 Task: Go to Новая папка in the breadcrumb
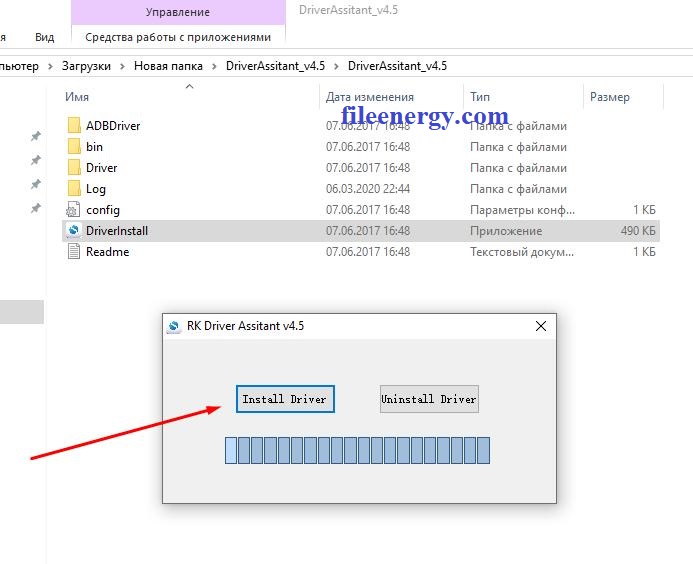pos(168,66)
